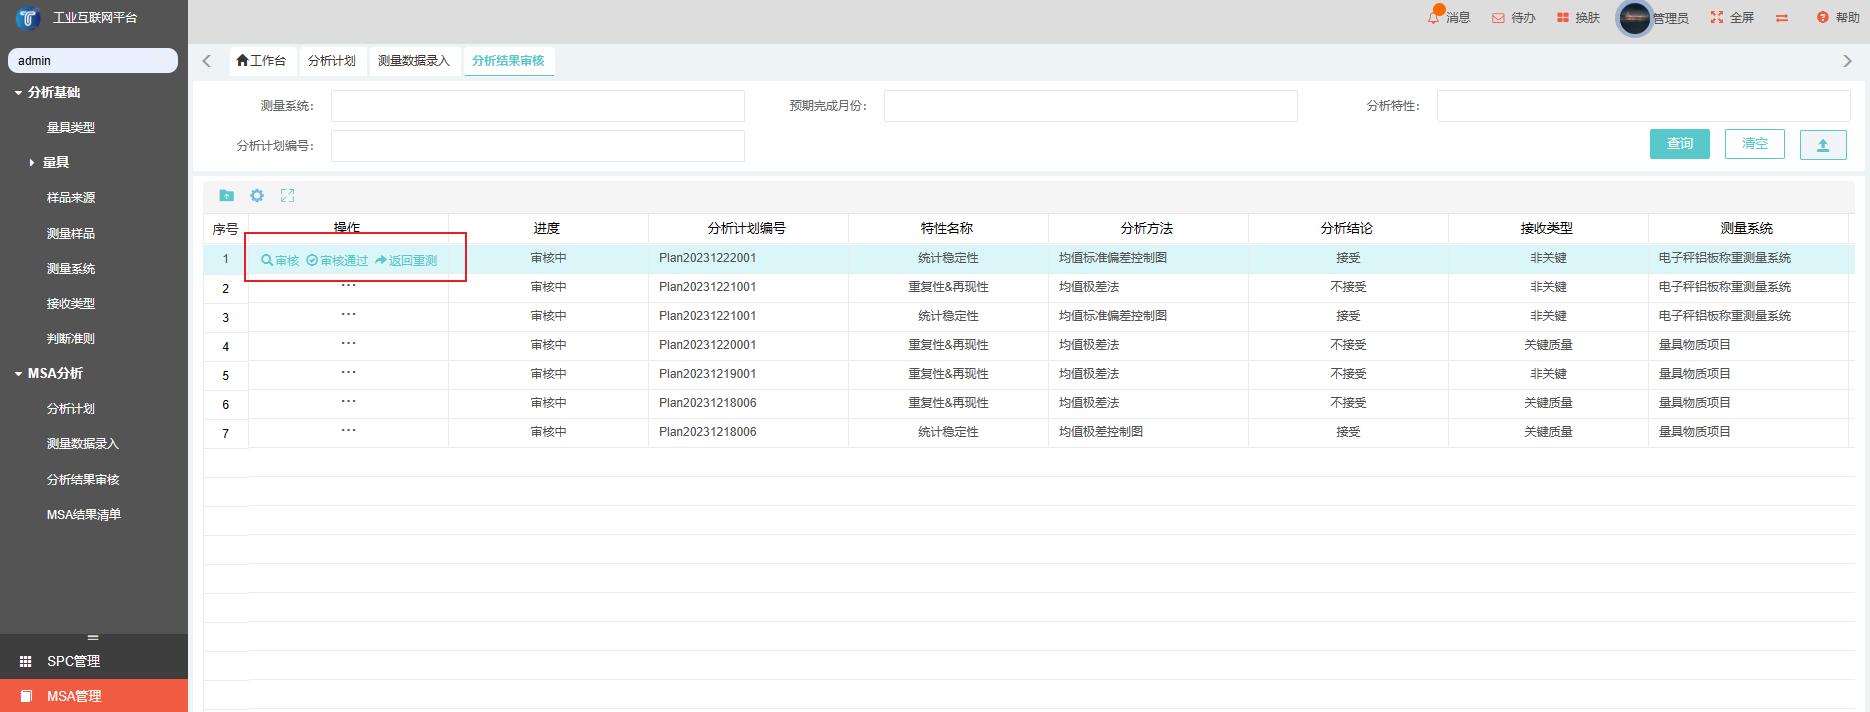Open 判断准则 in the sidebar
This screenshot has height=712, width=1870.
[x=71, y=339]
